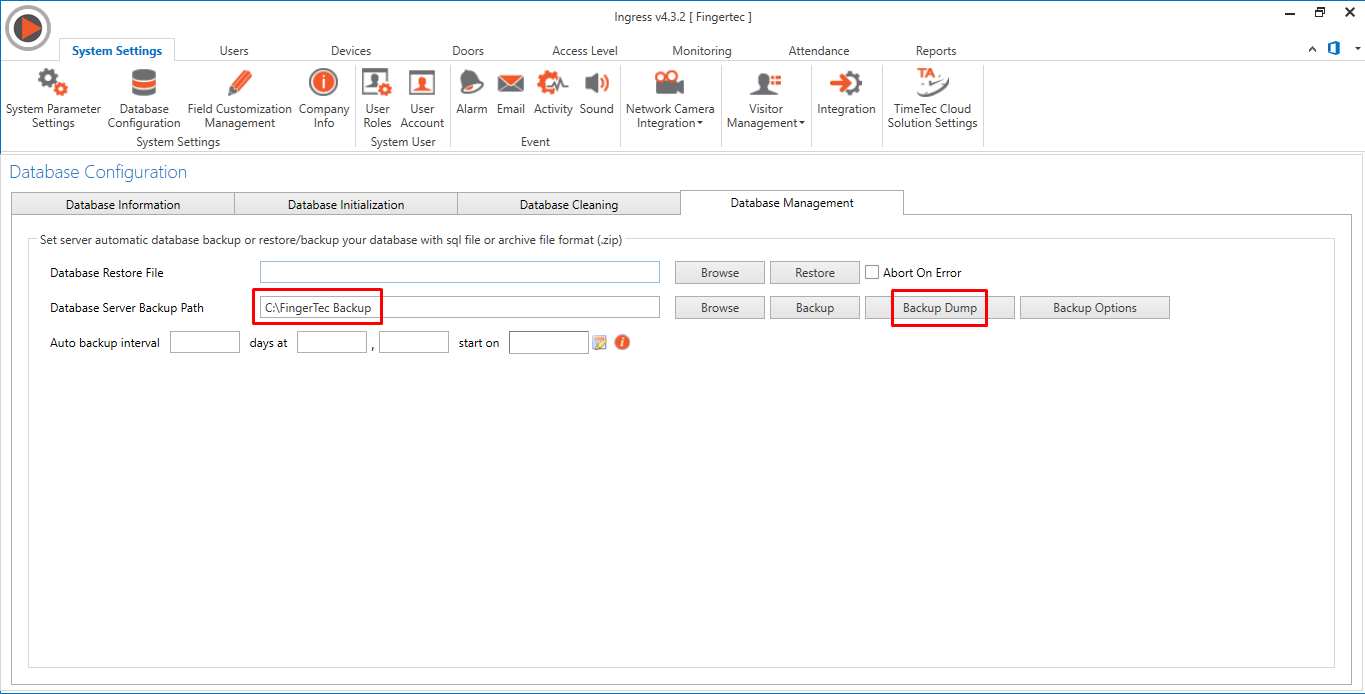The height and width of the screenshot is (694, 1365).
Task: Click the Database Server Backup Path field
Action: [x=460, y=307]
